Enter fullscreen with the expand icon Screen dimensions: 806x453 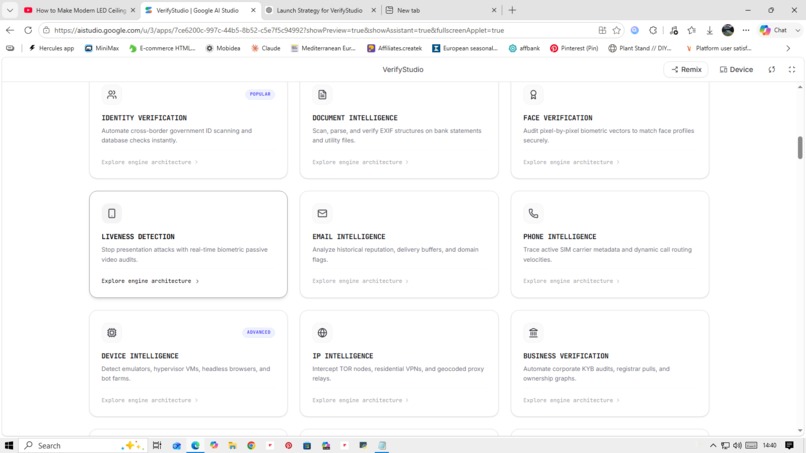(792, 69)
